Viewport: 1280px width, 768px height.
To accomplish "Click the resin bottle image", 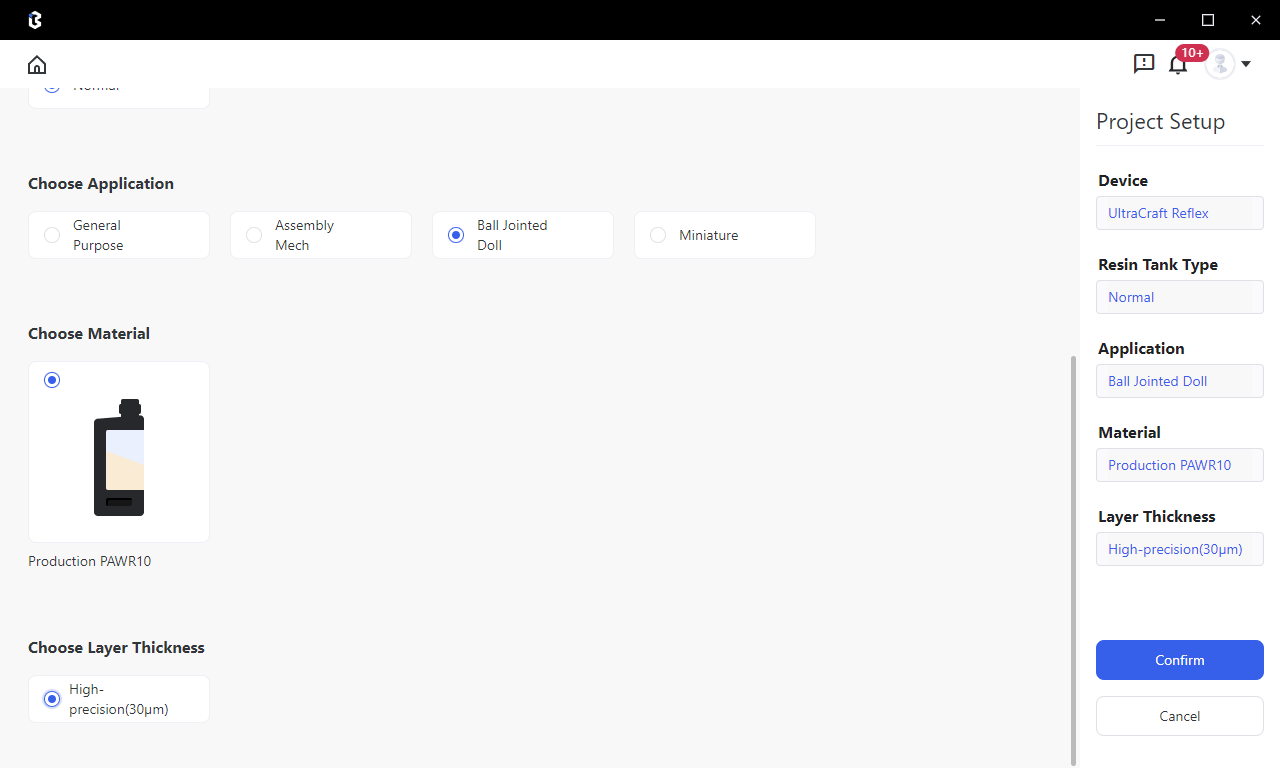I will 119,458.
